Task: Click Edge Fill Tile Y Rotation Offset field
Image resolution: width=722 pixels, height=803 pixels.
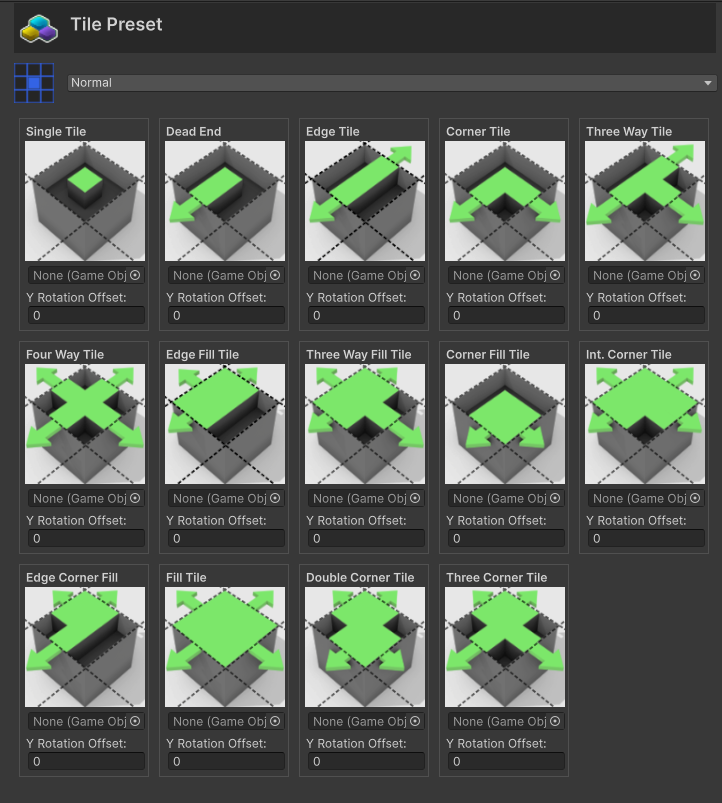Action: (x=226, y=538)
